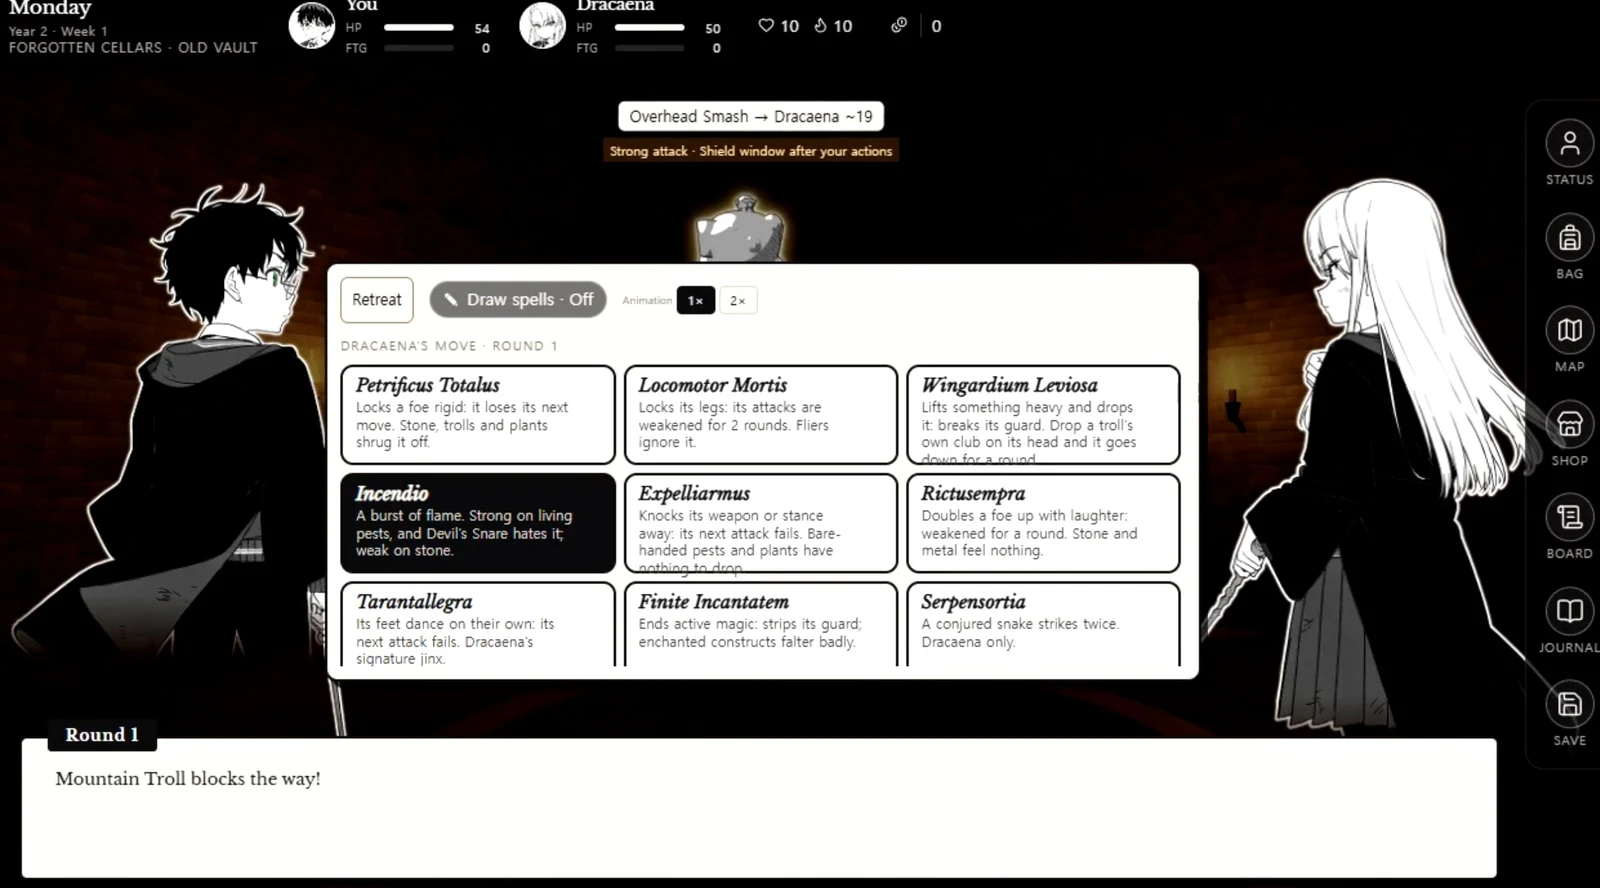Click the Mountain Troll enemy sprite
Image resolution: width=1600 pixels, height=888 pixels.
coord(743,230)
